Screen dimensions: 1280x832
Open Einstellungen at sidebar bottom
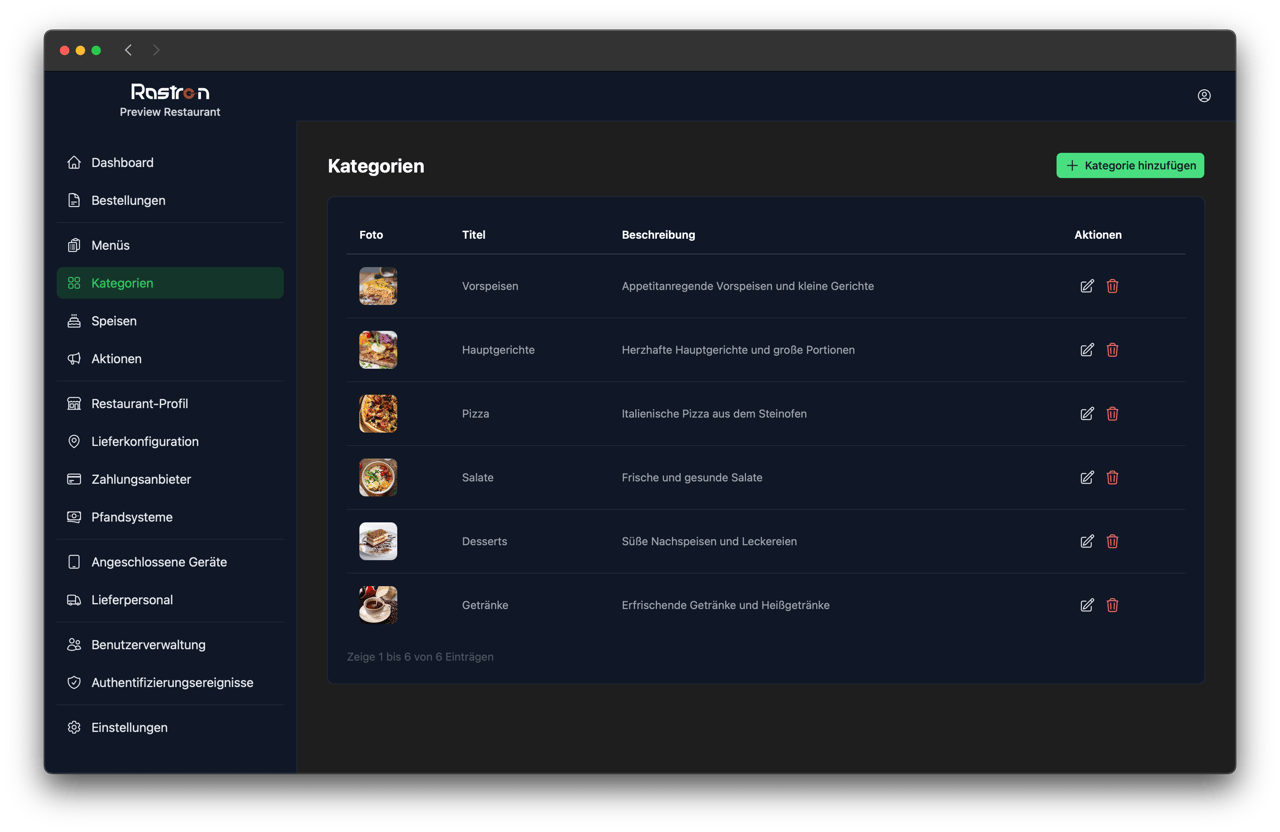coord(129,728)
